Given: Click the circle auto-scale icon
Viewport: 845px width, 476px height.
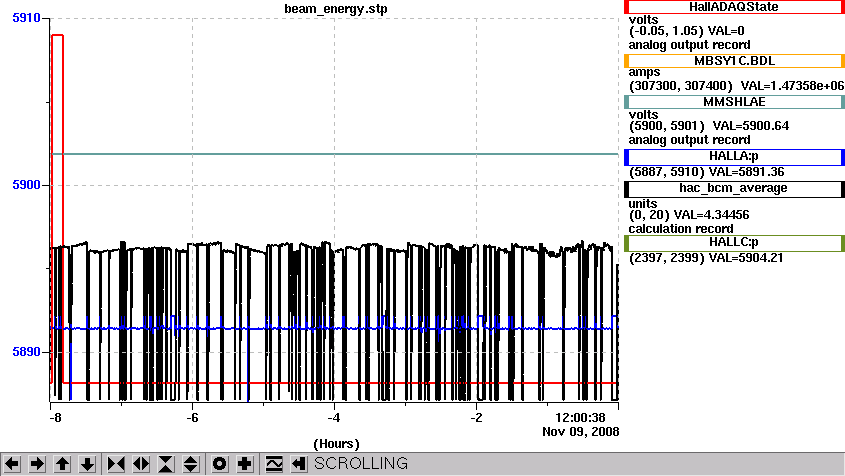Looking at the screenshot, I should click(x=219, y=464).
